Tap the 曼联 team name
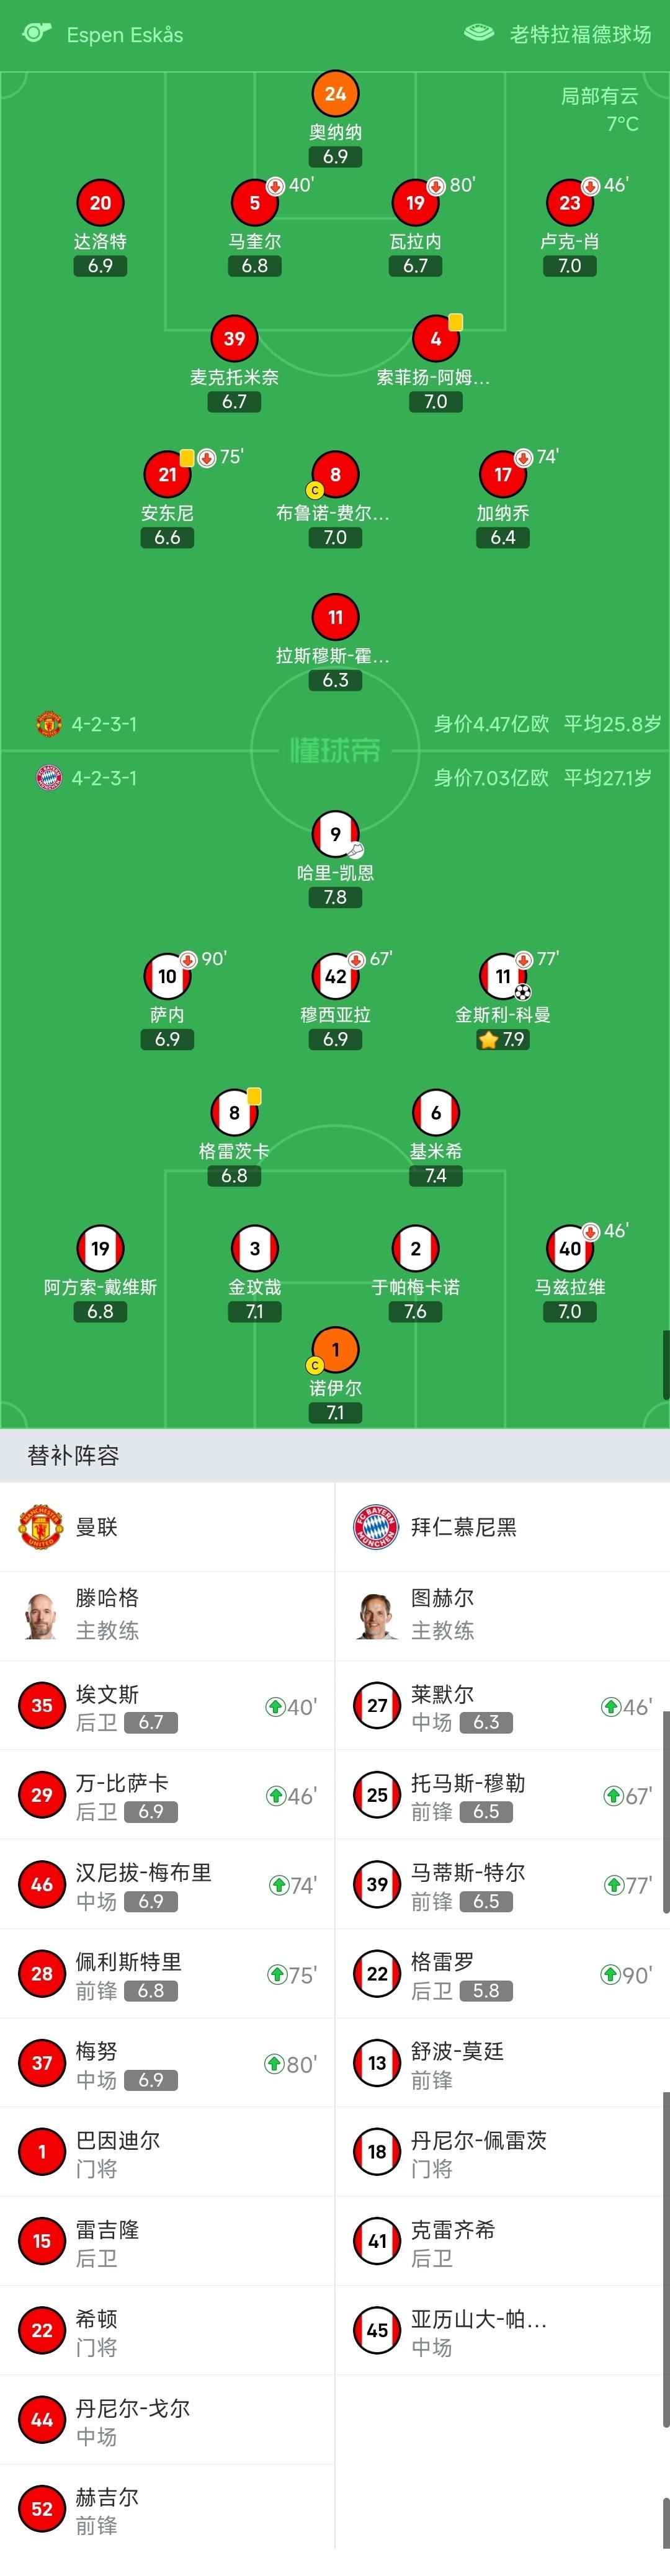 97,1527
